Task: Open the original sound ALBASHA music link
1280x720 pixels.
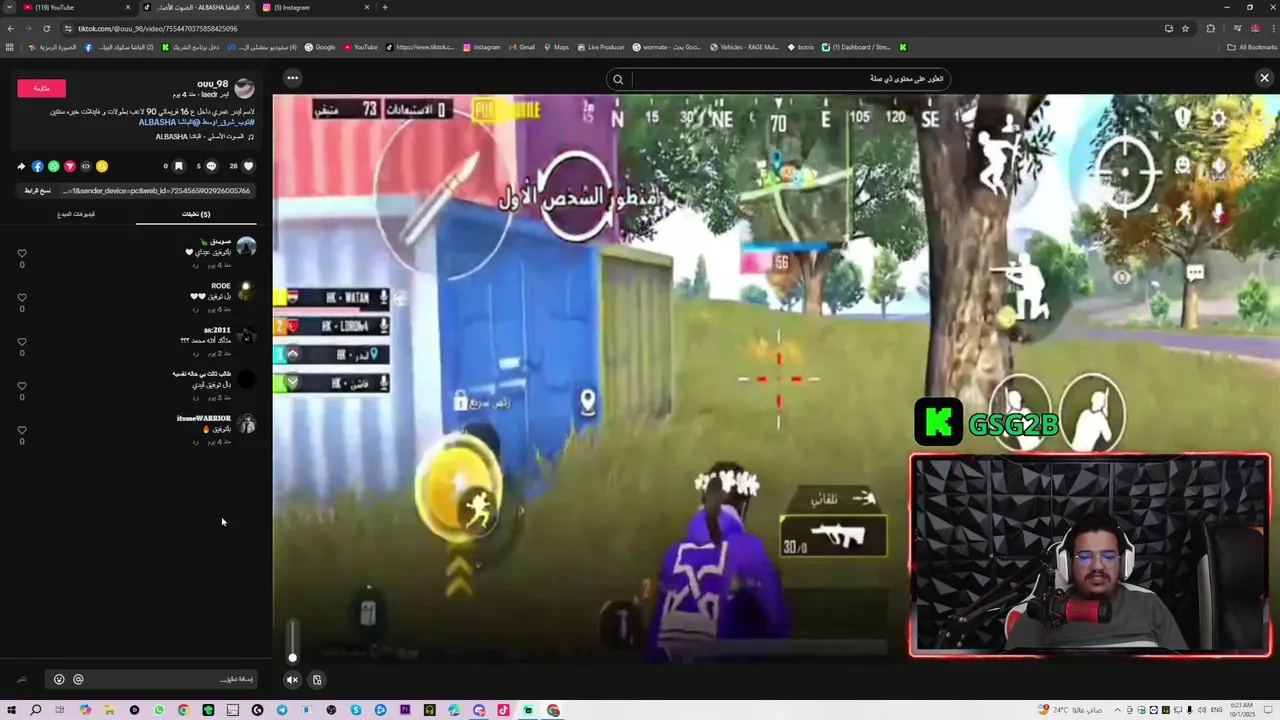Action: coord(204,137)
